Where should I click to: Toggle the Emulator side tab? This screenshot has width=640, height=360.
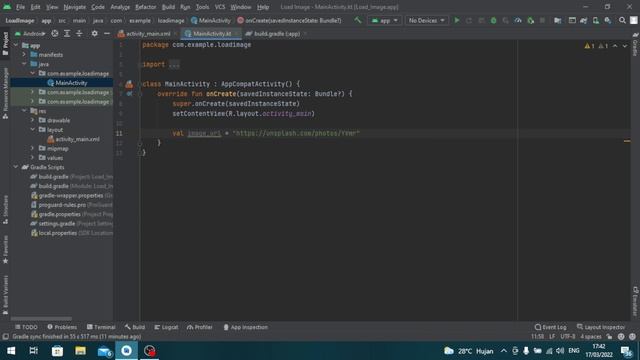(635, 301)
